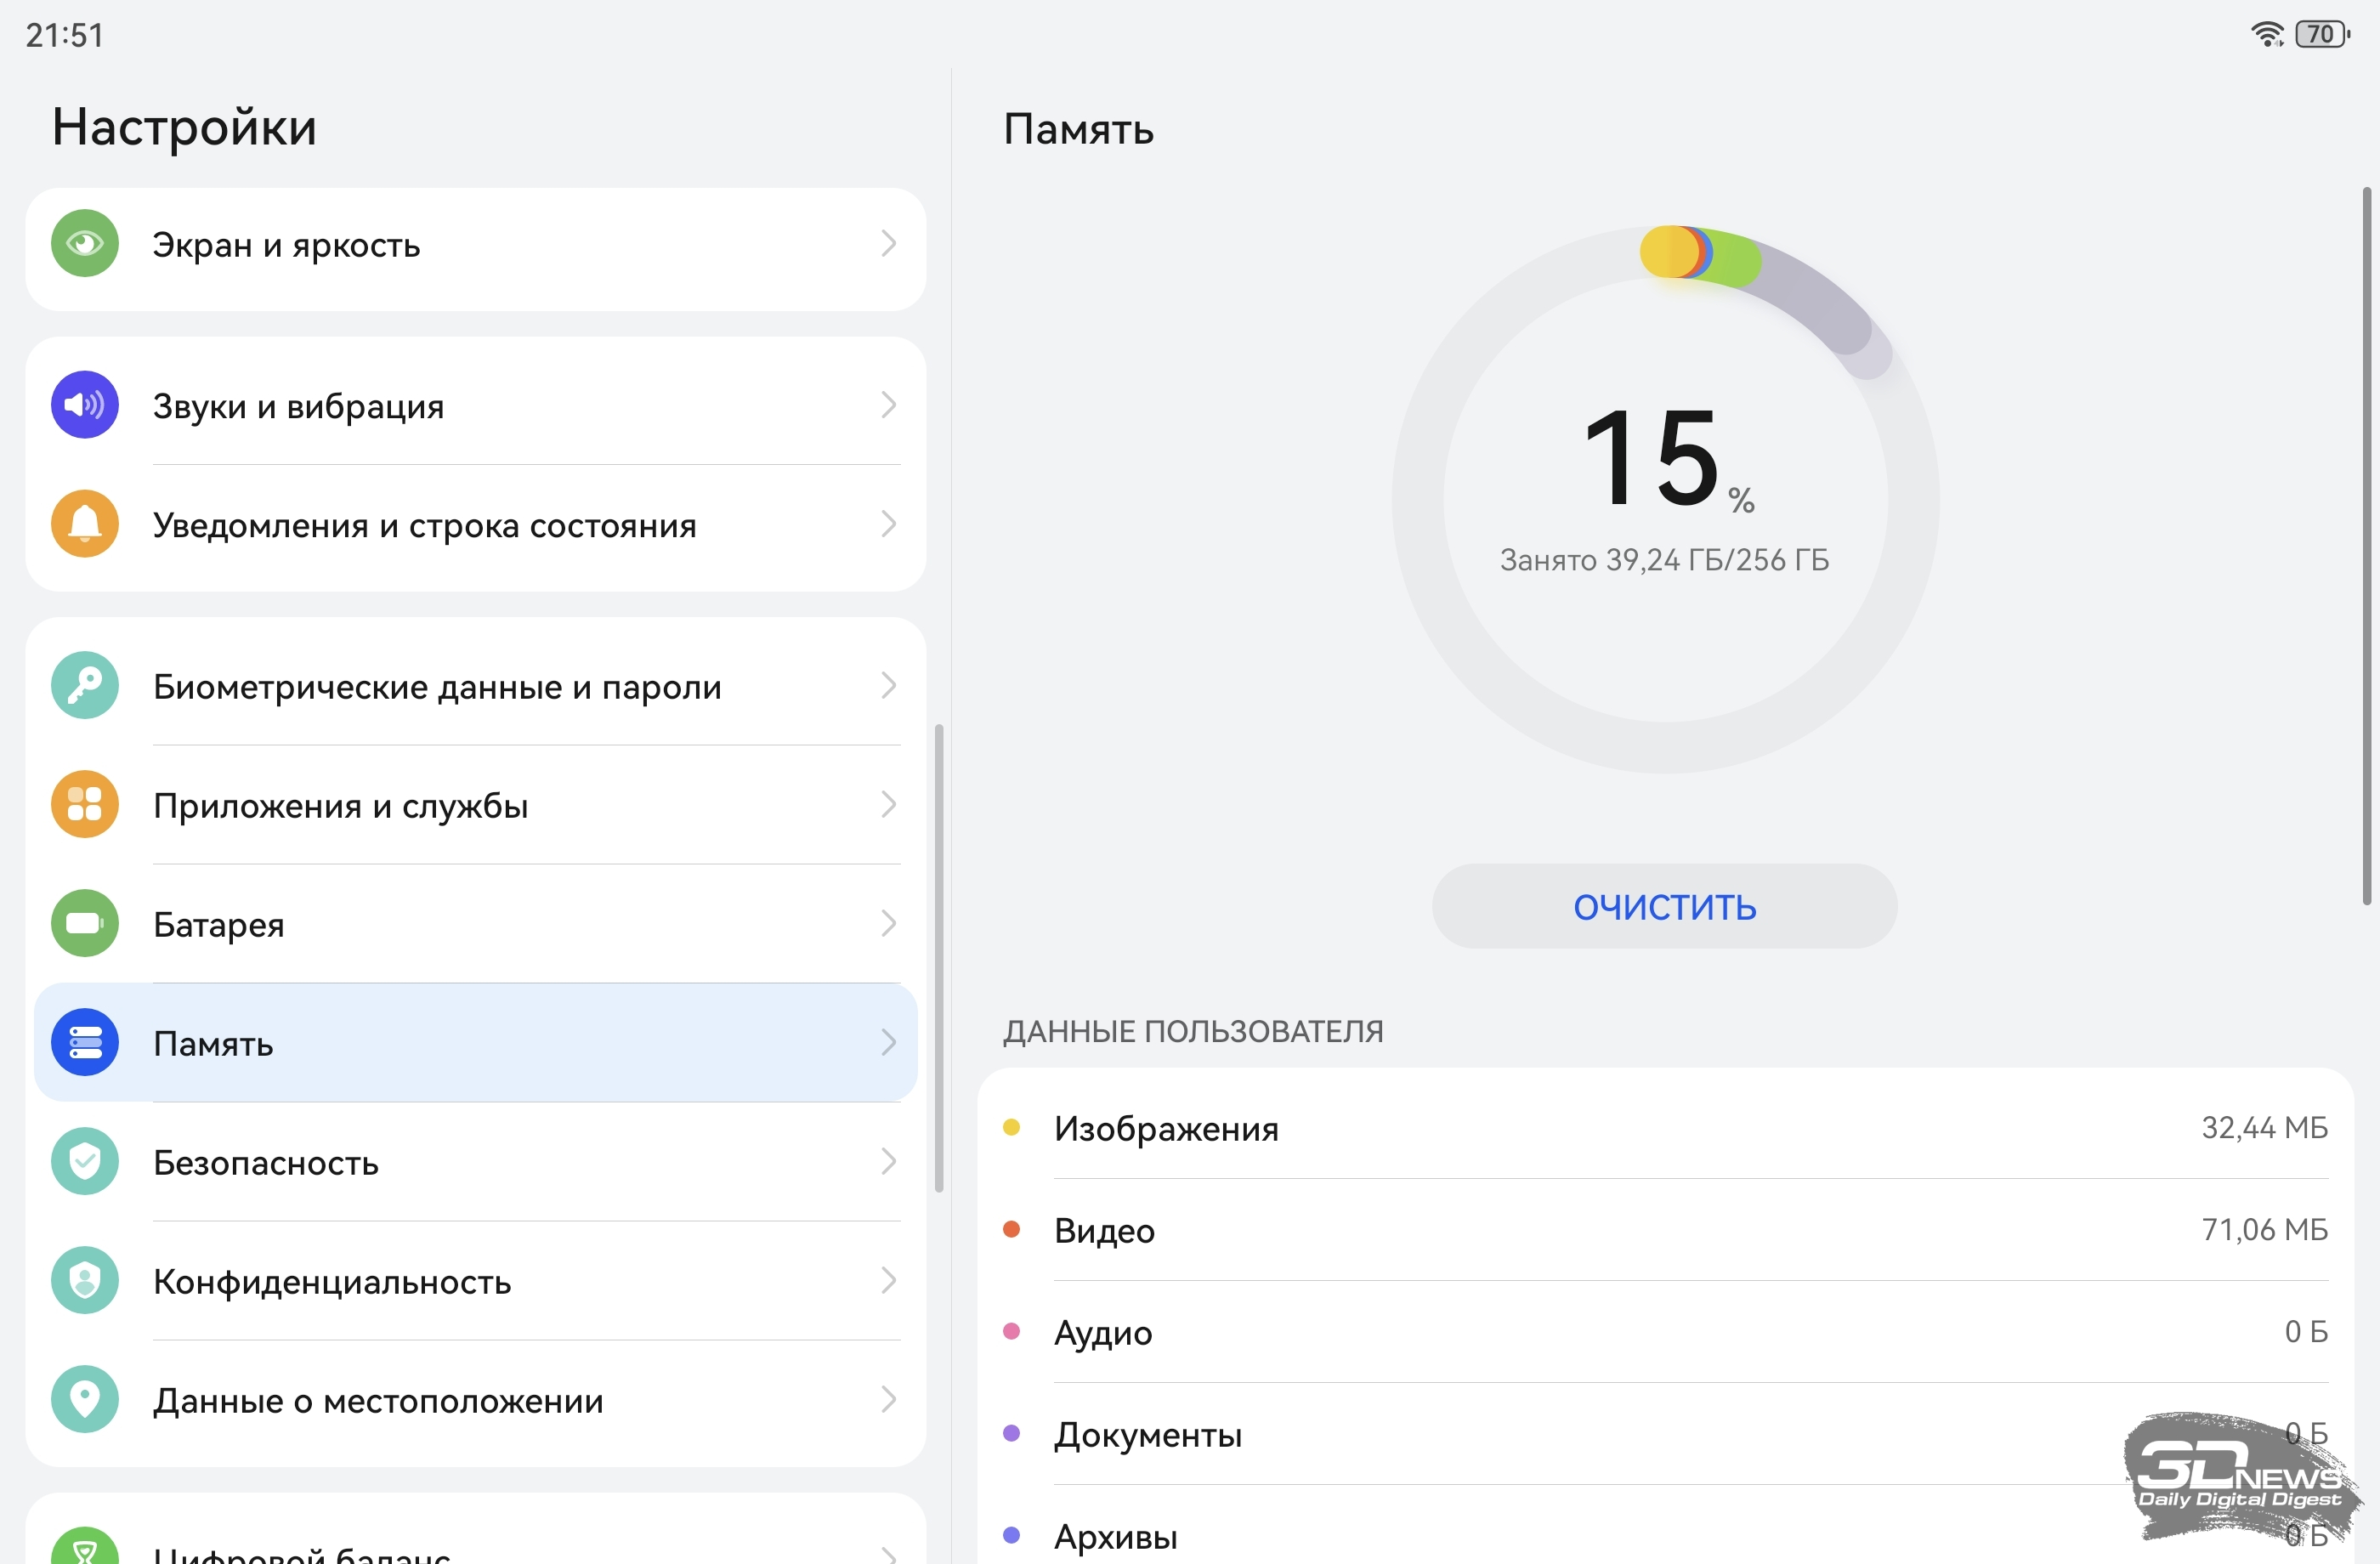Expand Экран и яркость chevron
This screenshot has height=1564, width=2380.
point(888,243)
